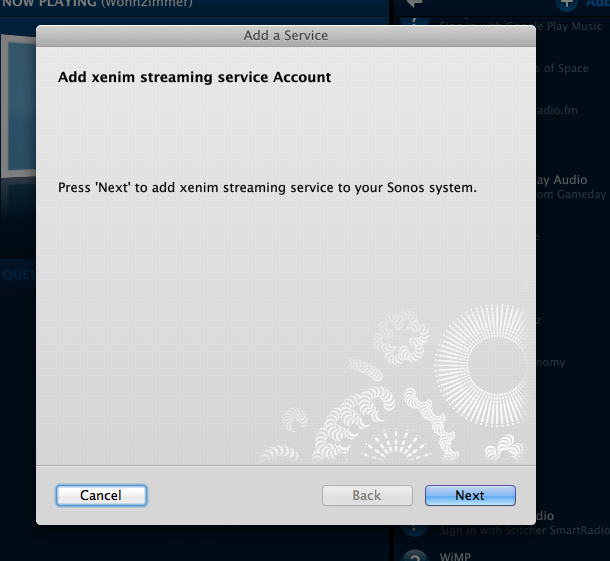Click the WiMP question mark icon
The image size is (610, 561).
click(x=415, y=556)
